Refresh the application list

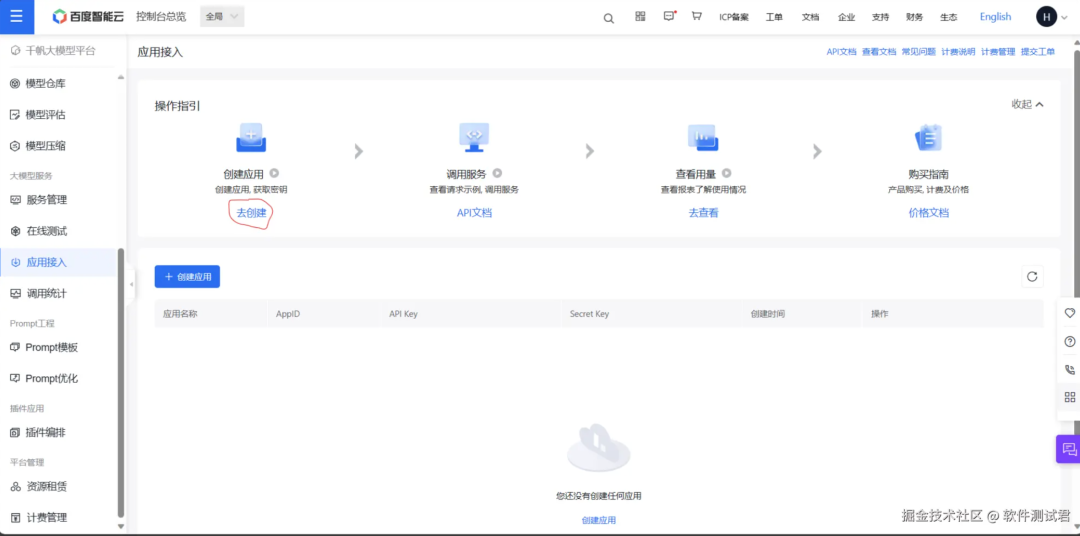click(x=1032, y=276)
